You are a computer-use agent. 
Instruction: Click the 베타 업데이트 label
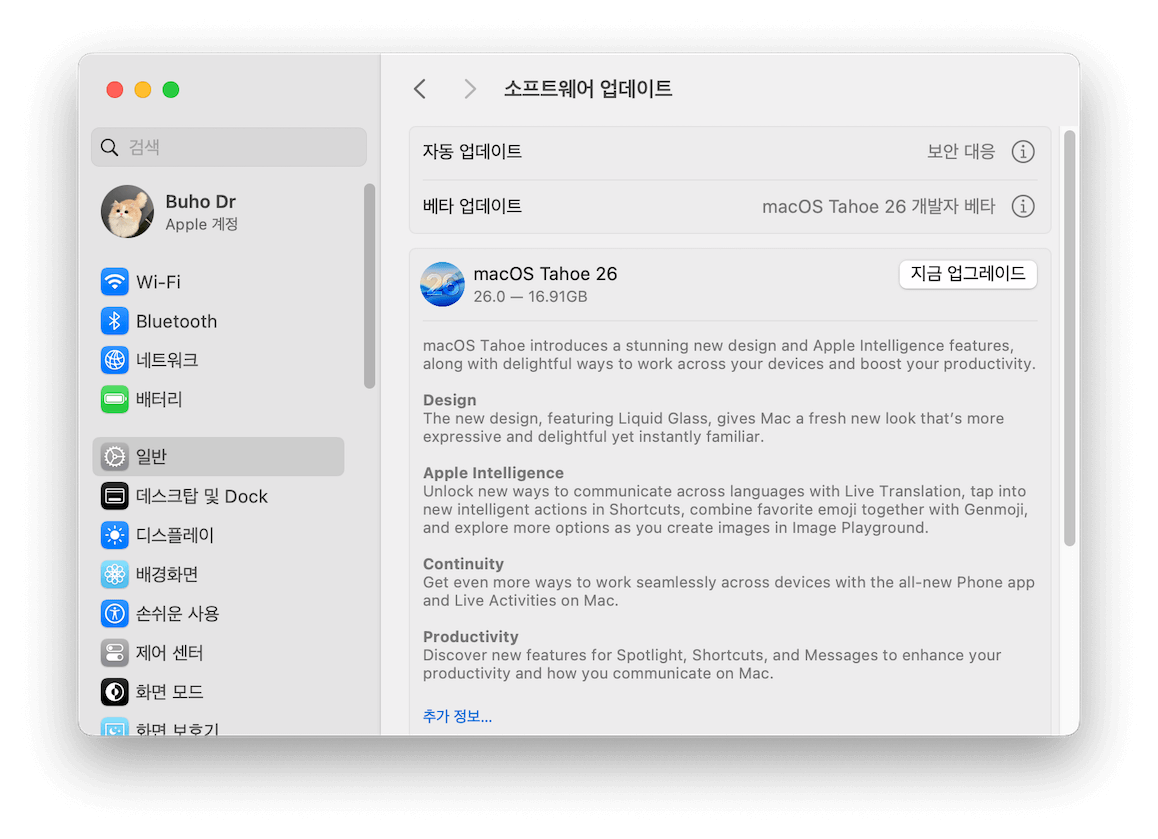472,206
